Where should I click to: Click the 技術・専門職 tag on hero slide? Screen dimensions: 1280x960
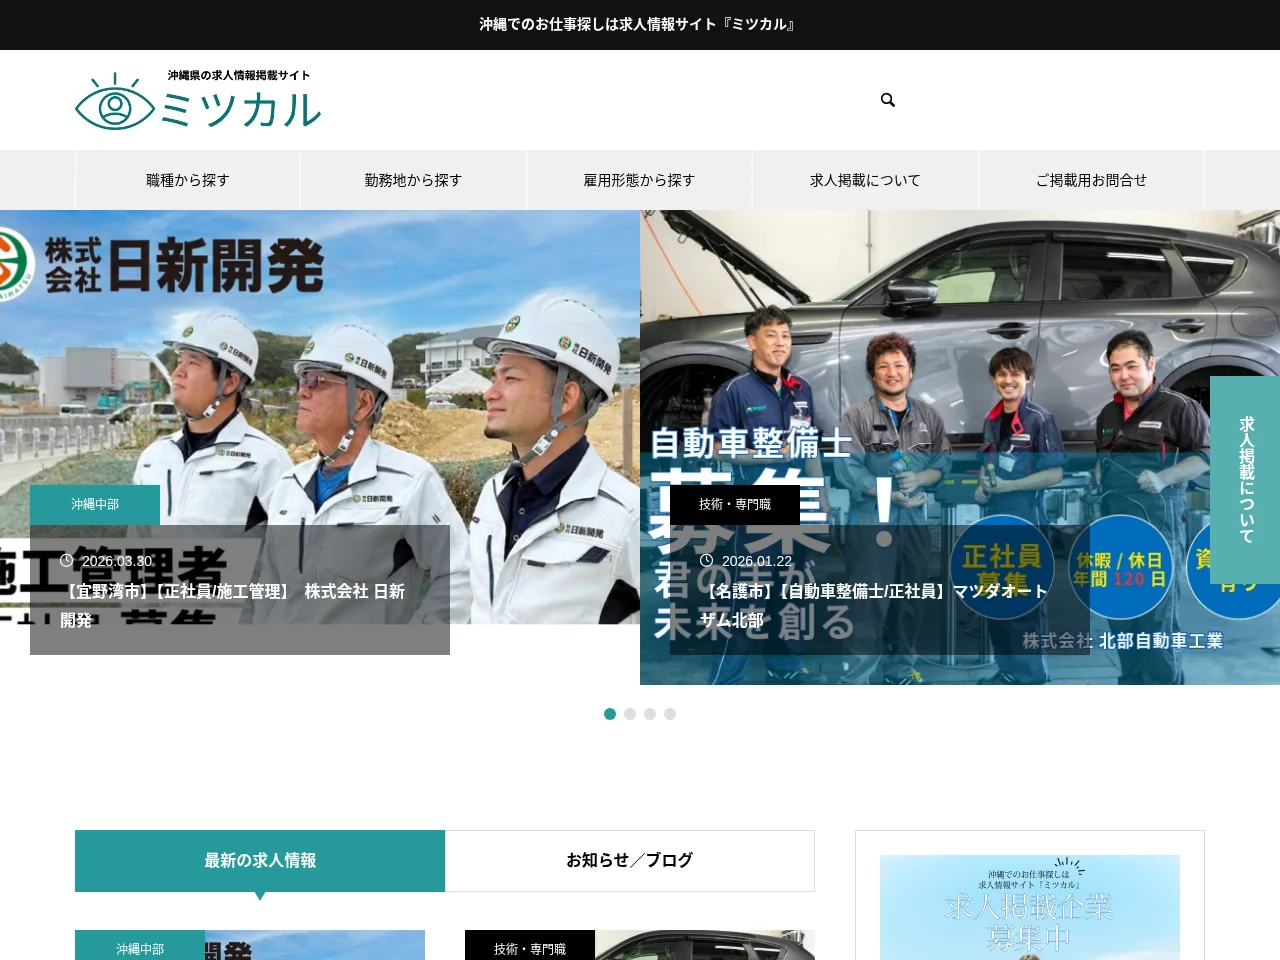pos(735,505)
